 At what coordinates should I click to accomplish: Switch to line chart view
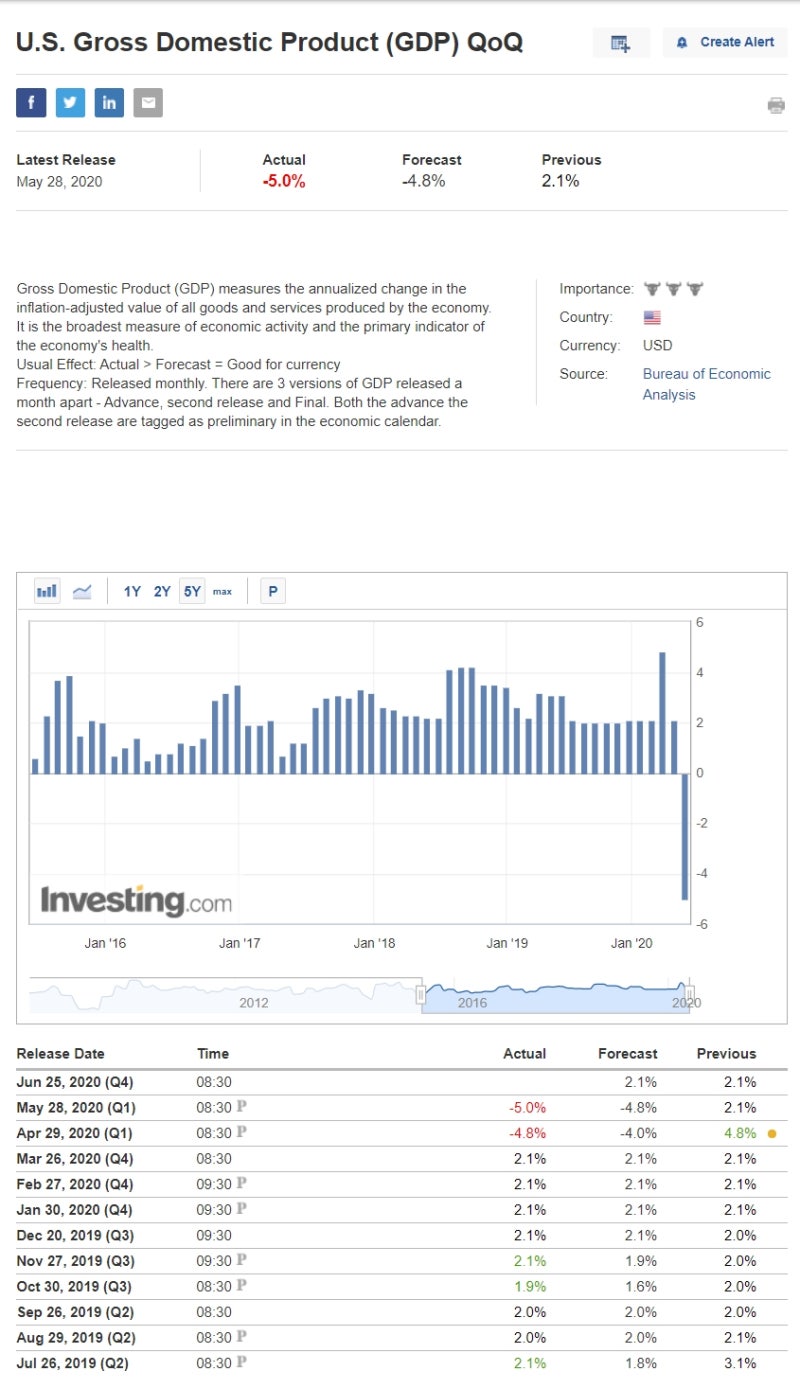pos(82,591)
